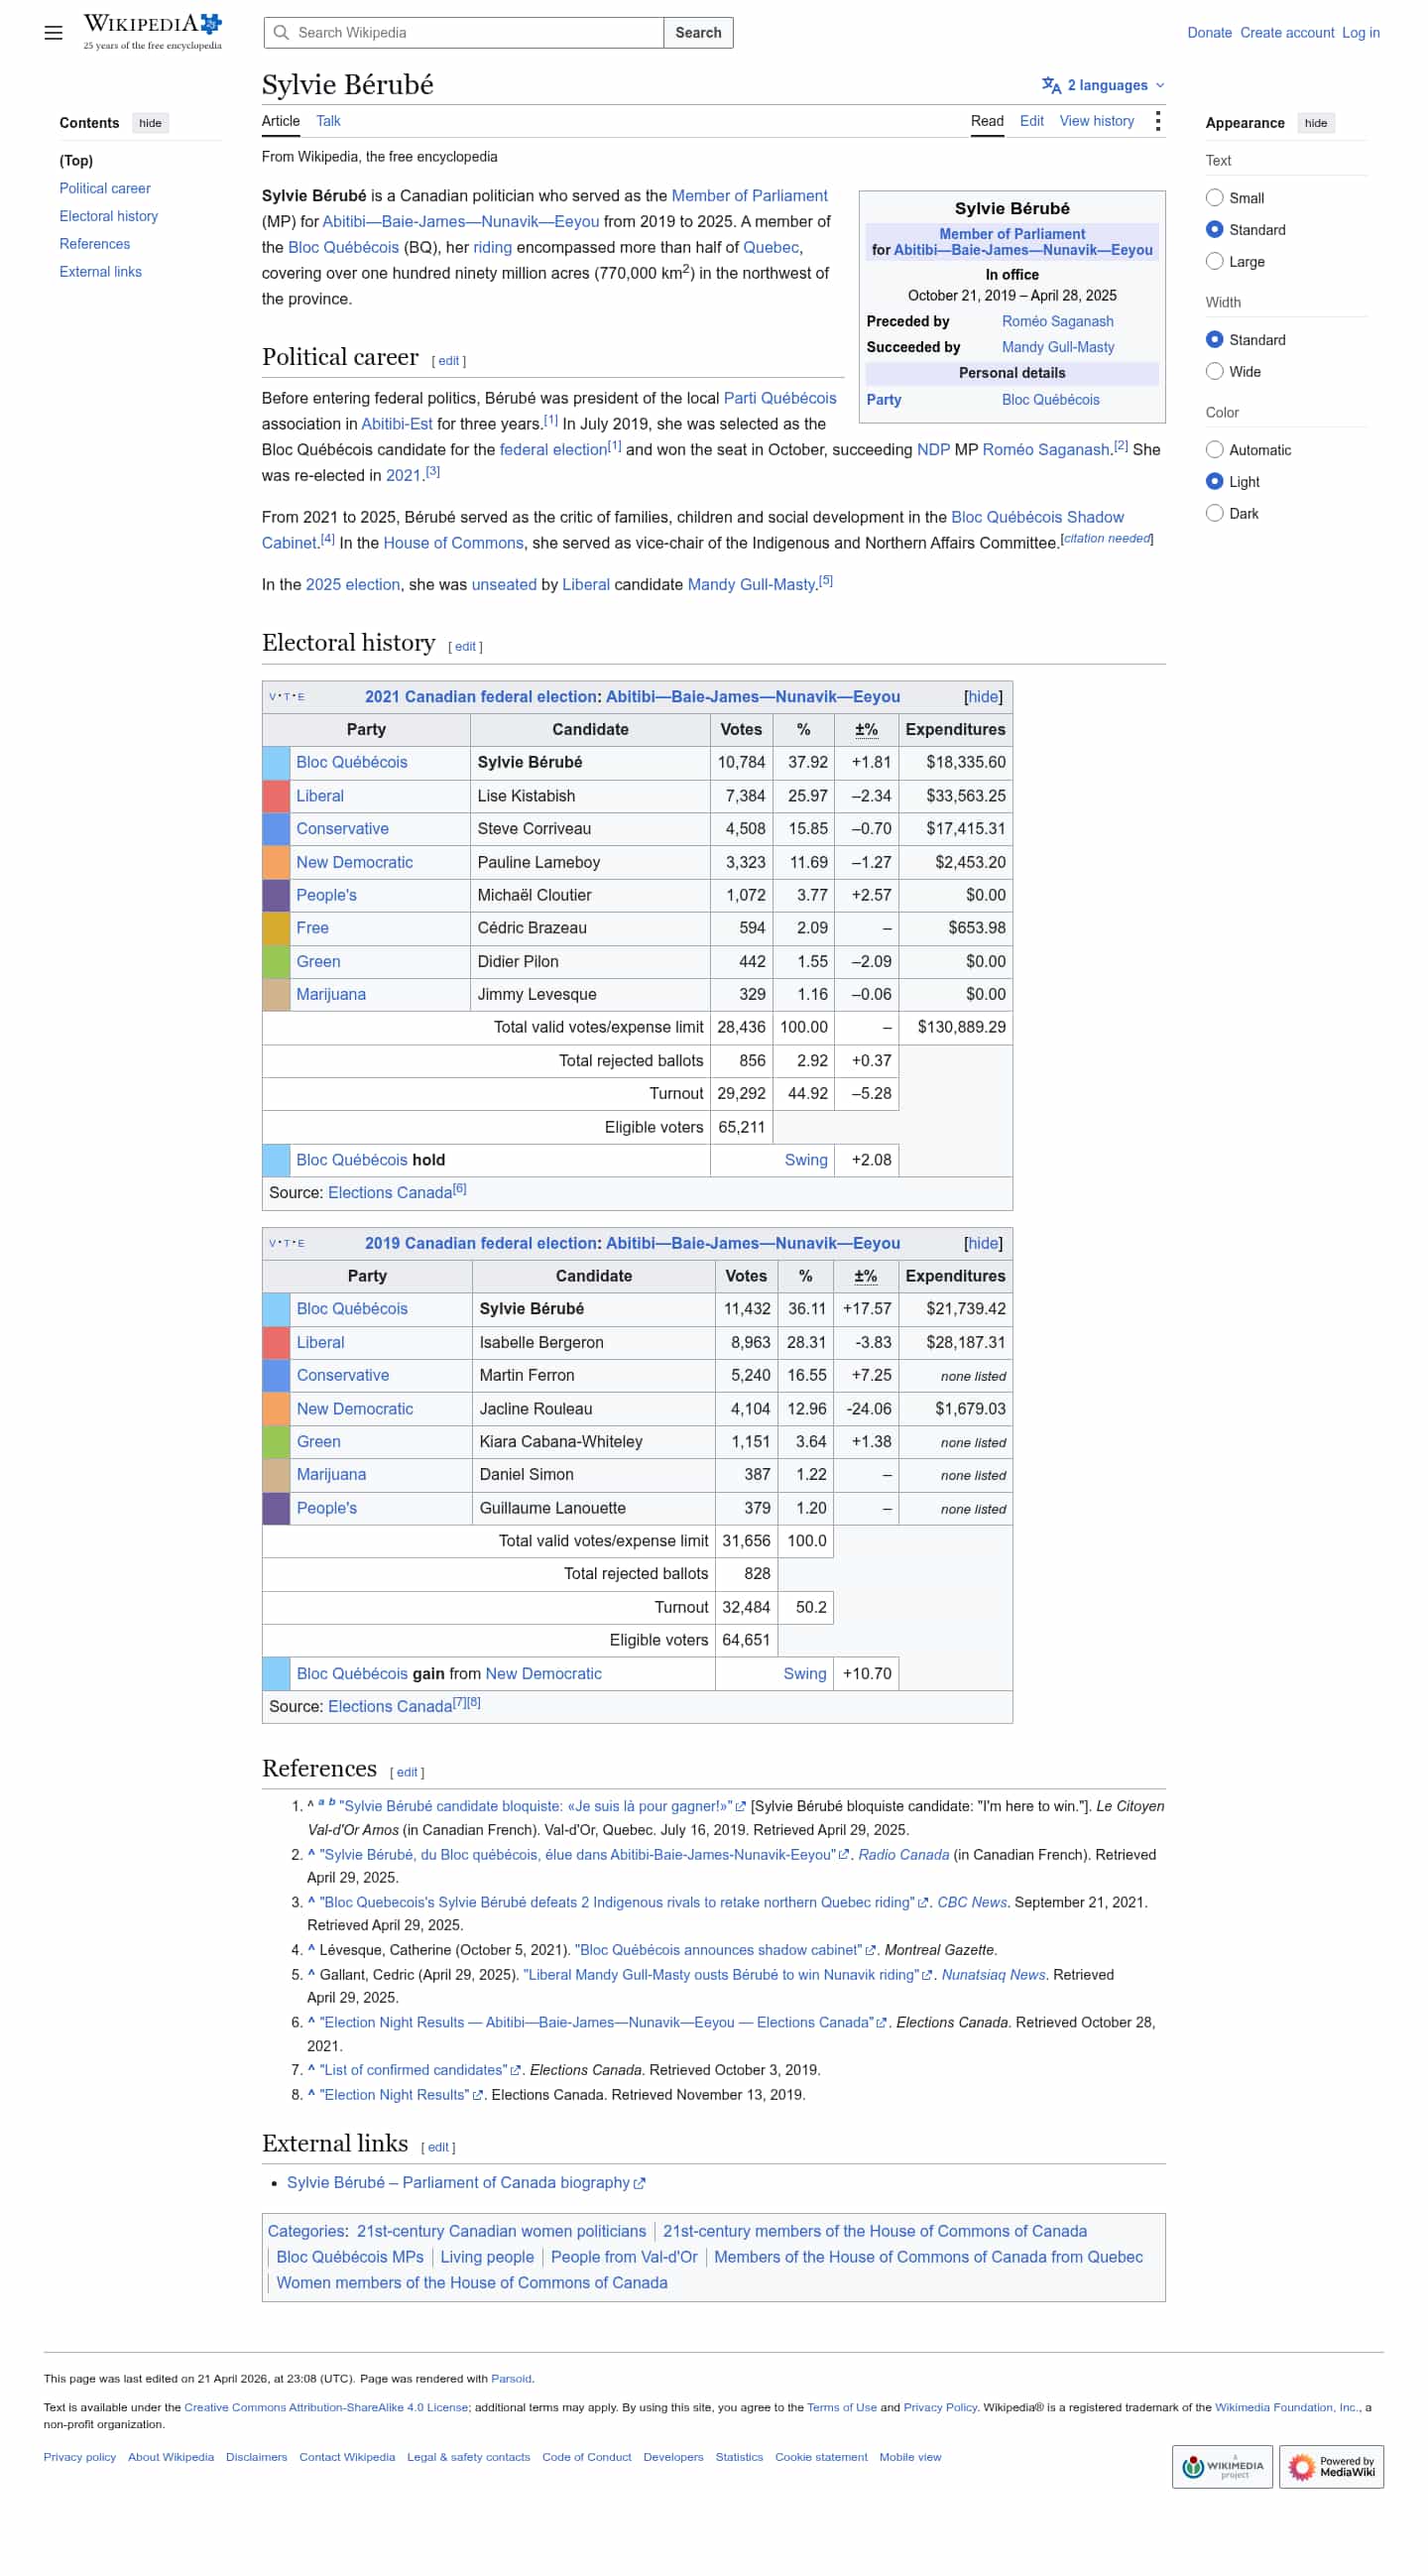
Task: Open the Nunatsiaq News reference link
Action: 993,1974
